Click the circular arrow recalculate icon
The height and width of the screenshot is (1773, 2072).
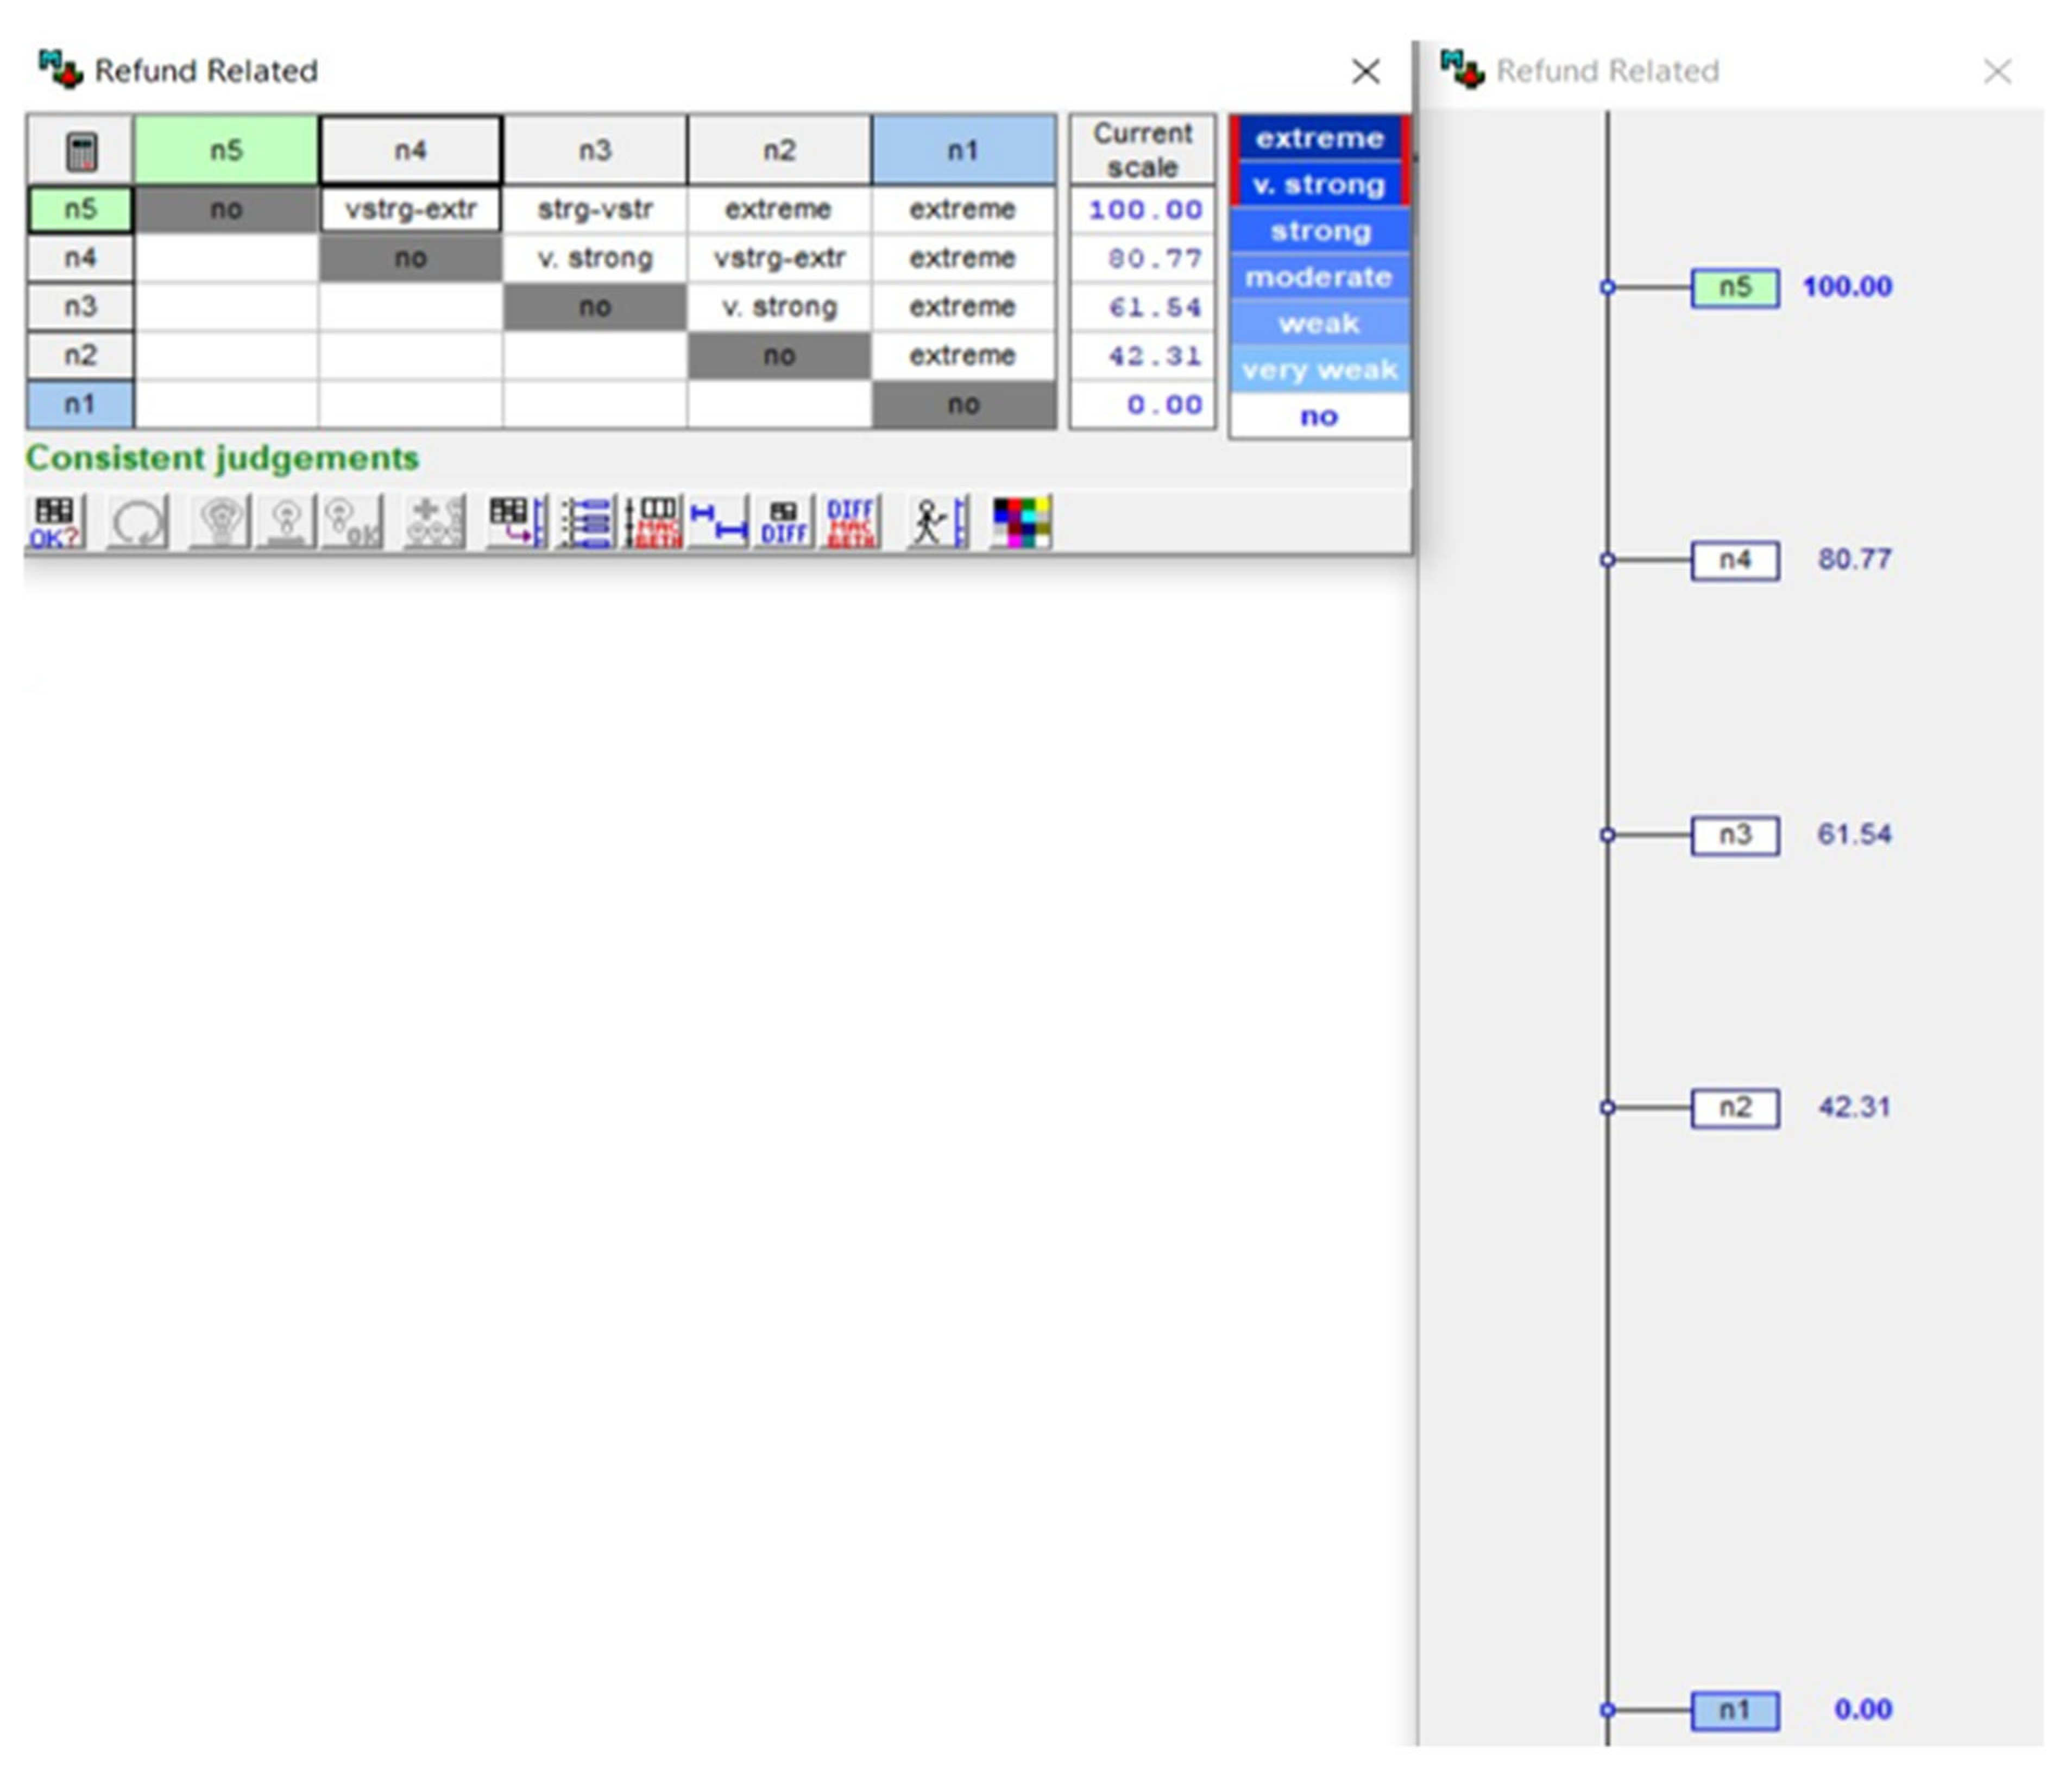click(x=138, y=521)
